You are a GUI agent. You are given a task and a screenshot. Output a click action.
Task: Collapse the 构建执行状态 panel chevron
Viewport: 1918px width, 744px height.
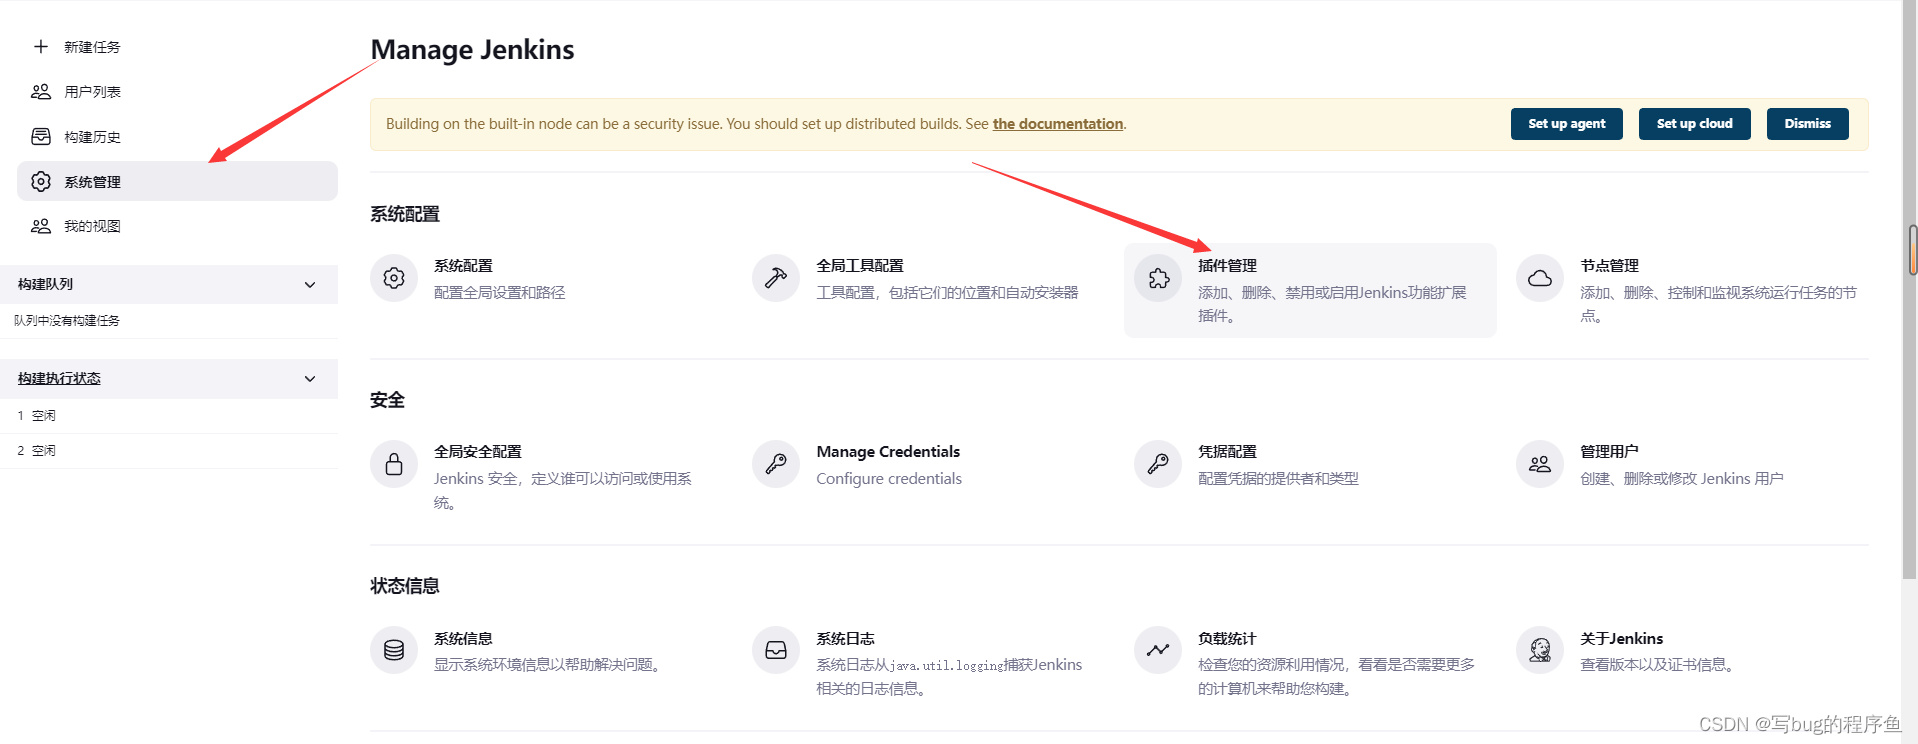(310, 379)
